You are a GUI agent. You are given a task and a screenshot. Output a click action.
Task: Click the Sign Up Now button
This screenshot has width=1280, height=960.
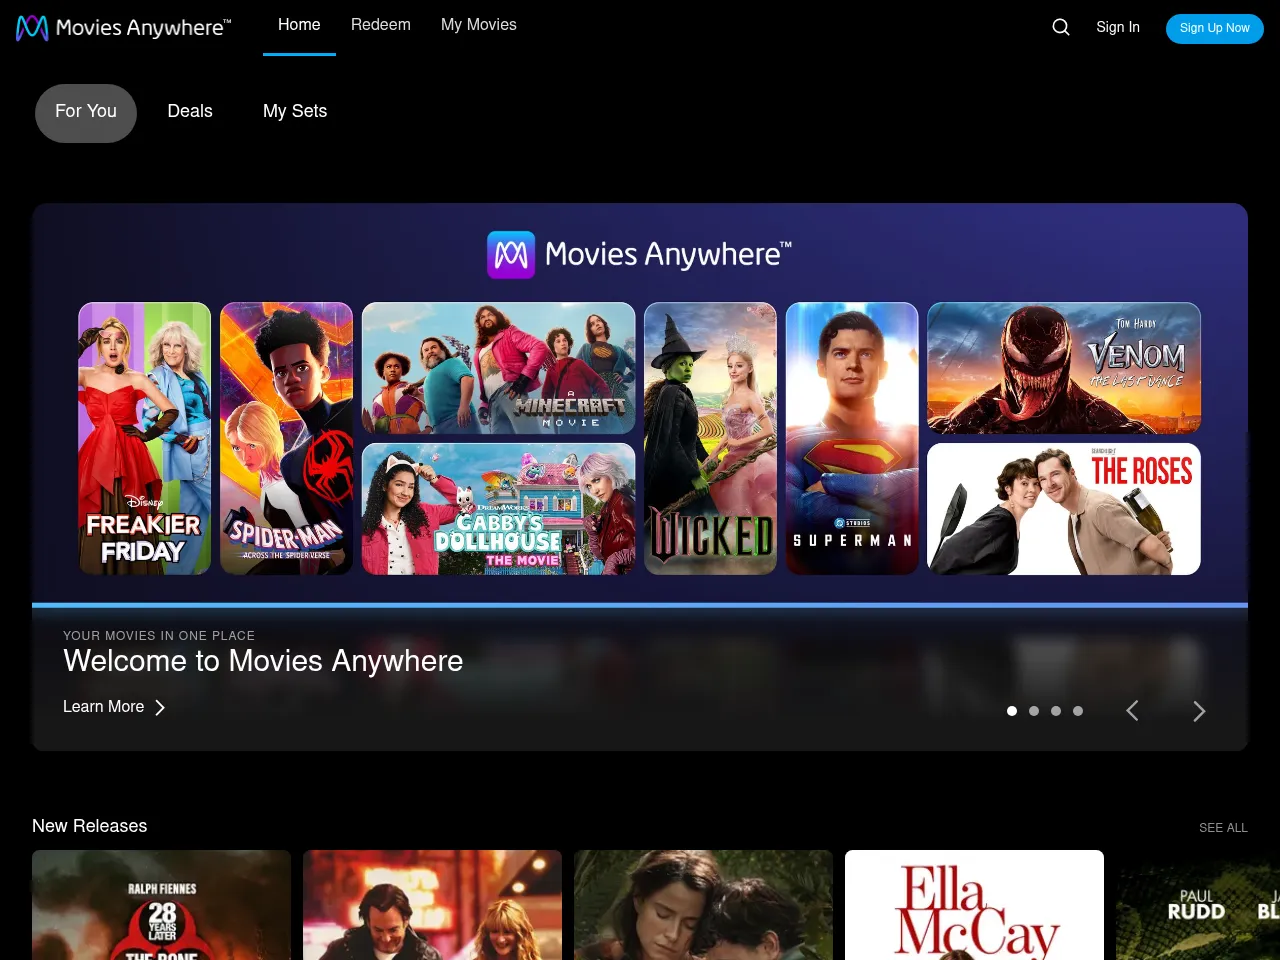1214,29
